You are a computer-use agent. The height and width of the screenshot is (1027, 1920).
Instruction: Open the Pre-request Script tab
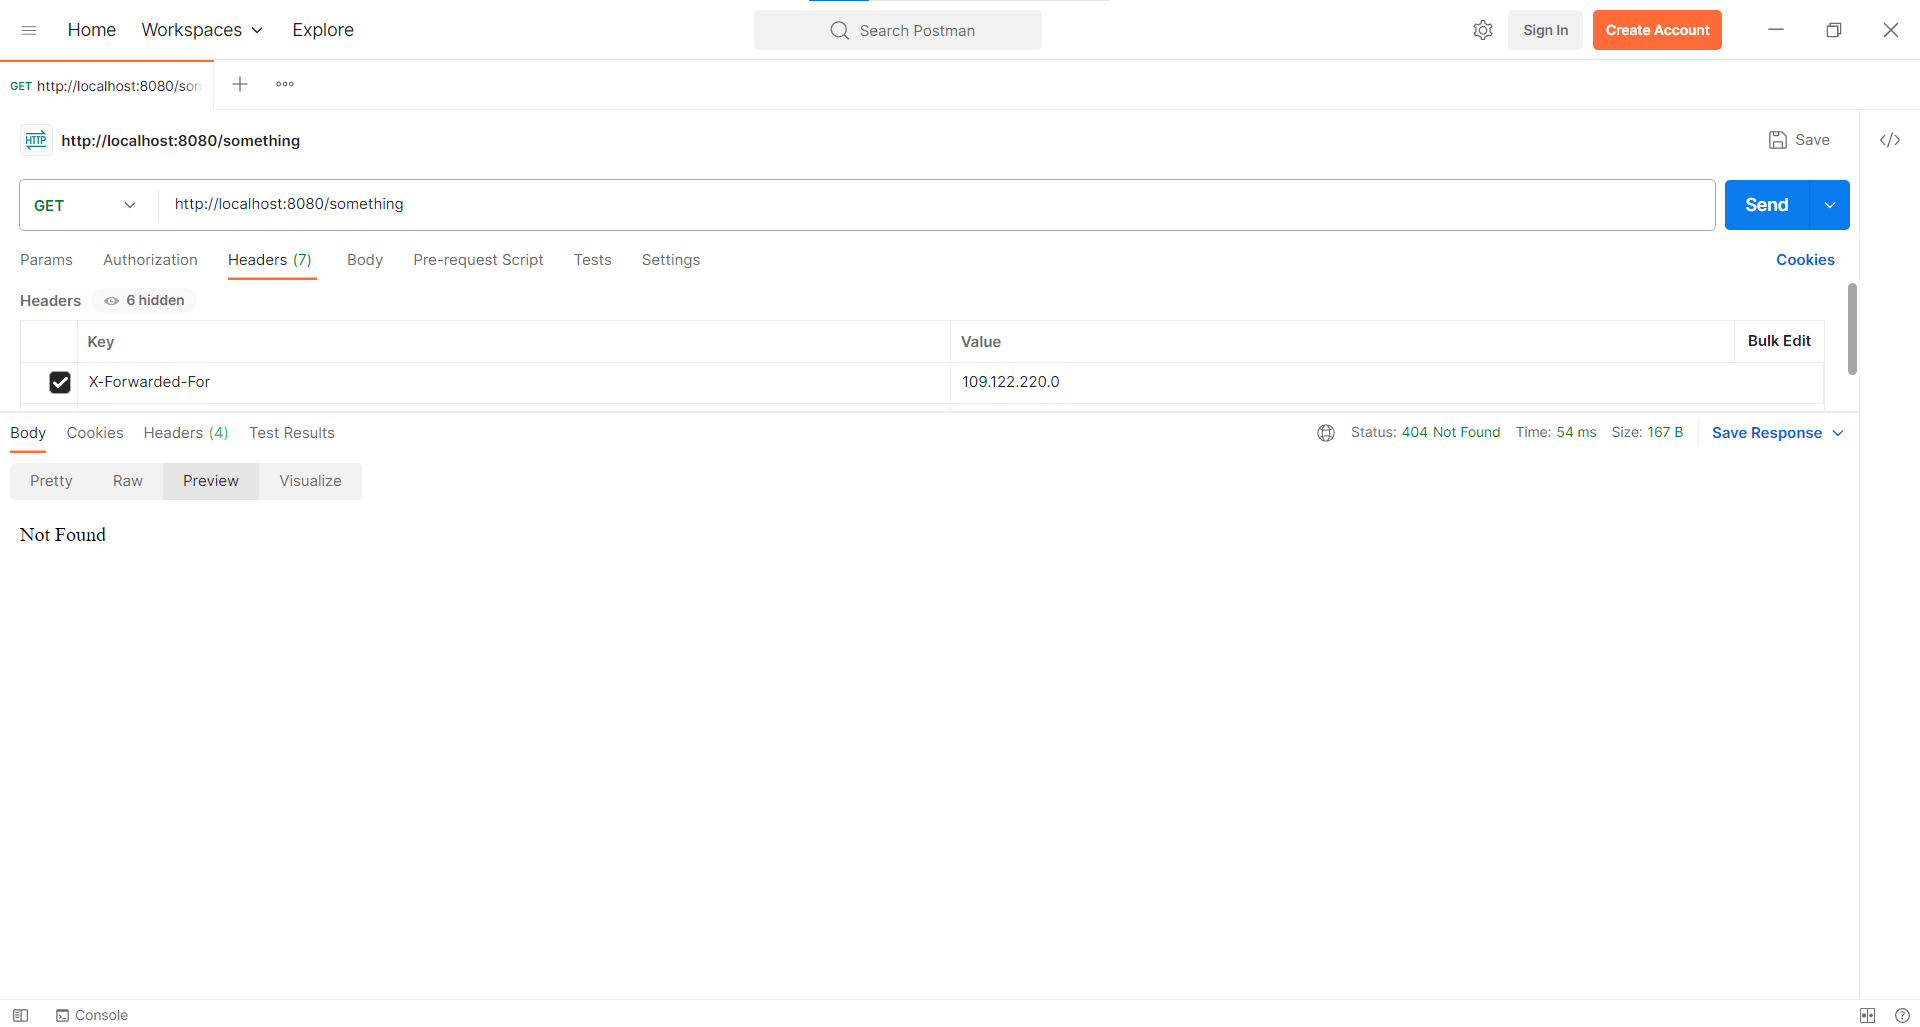[478, 260]
